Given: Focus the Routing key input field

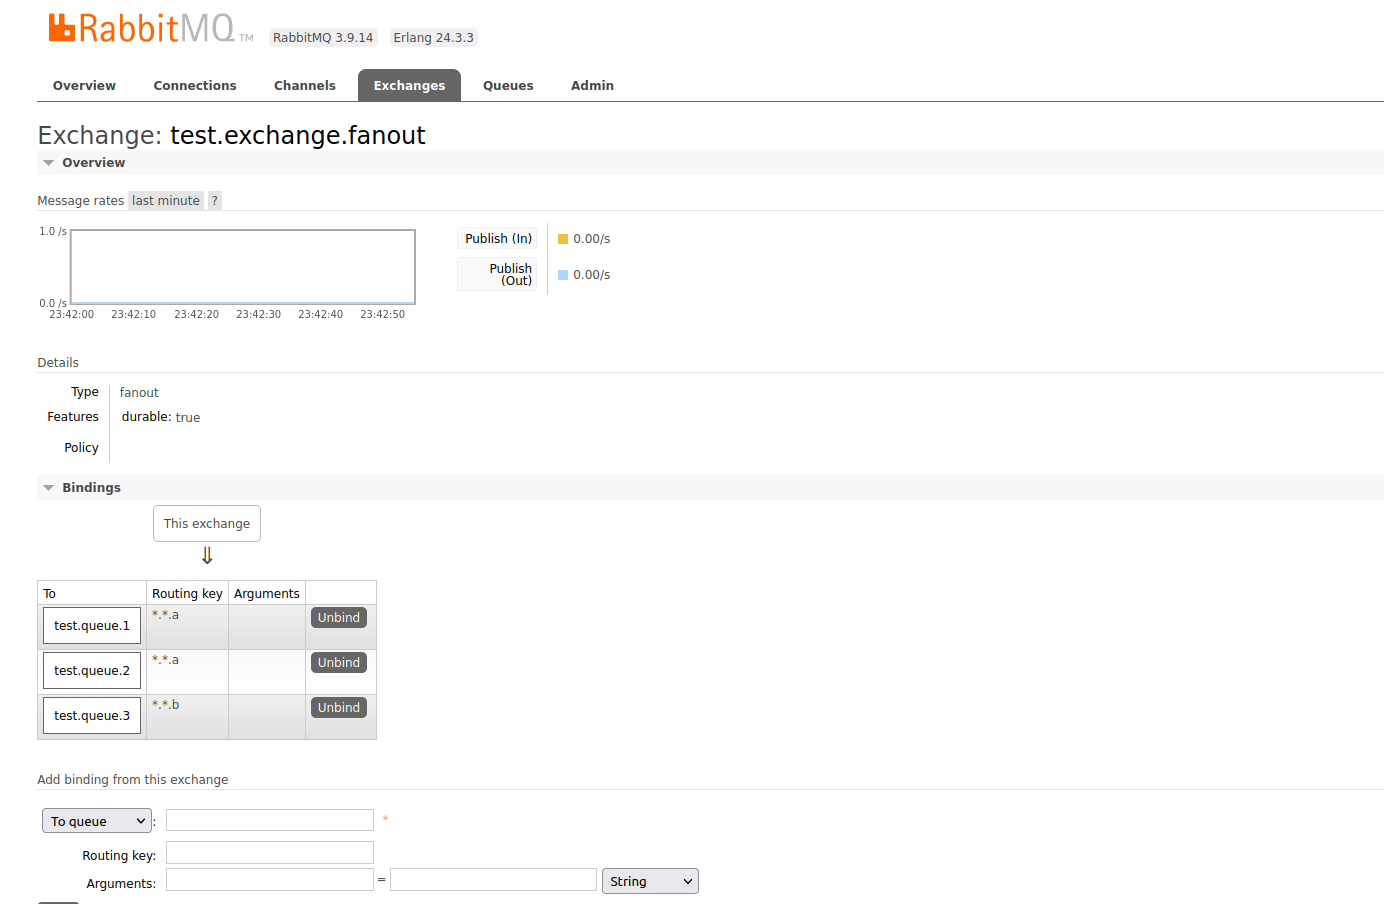Looking at the screenshot, I should coord(270,853).
